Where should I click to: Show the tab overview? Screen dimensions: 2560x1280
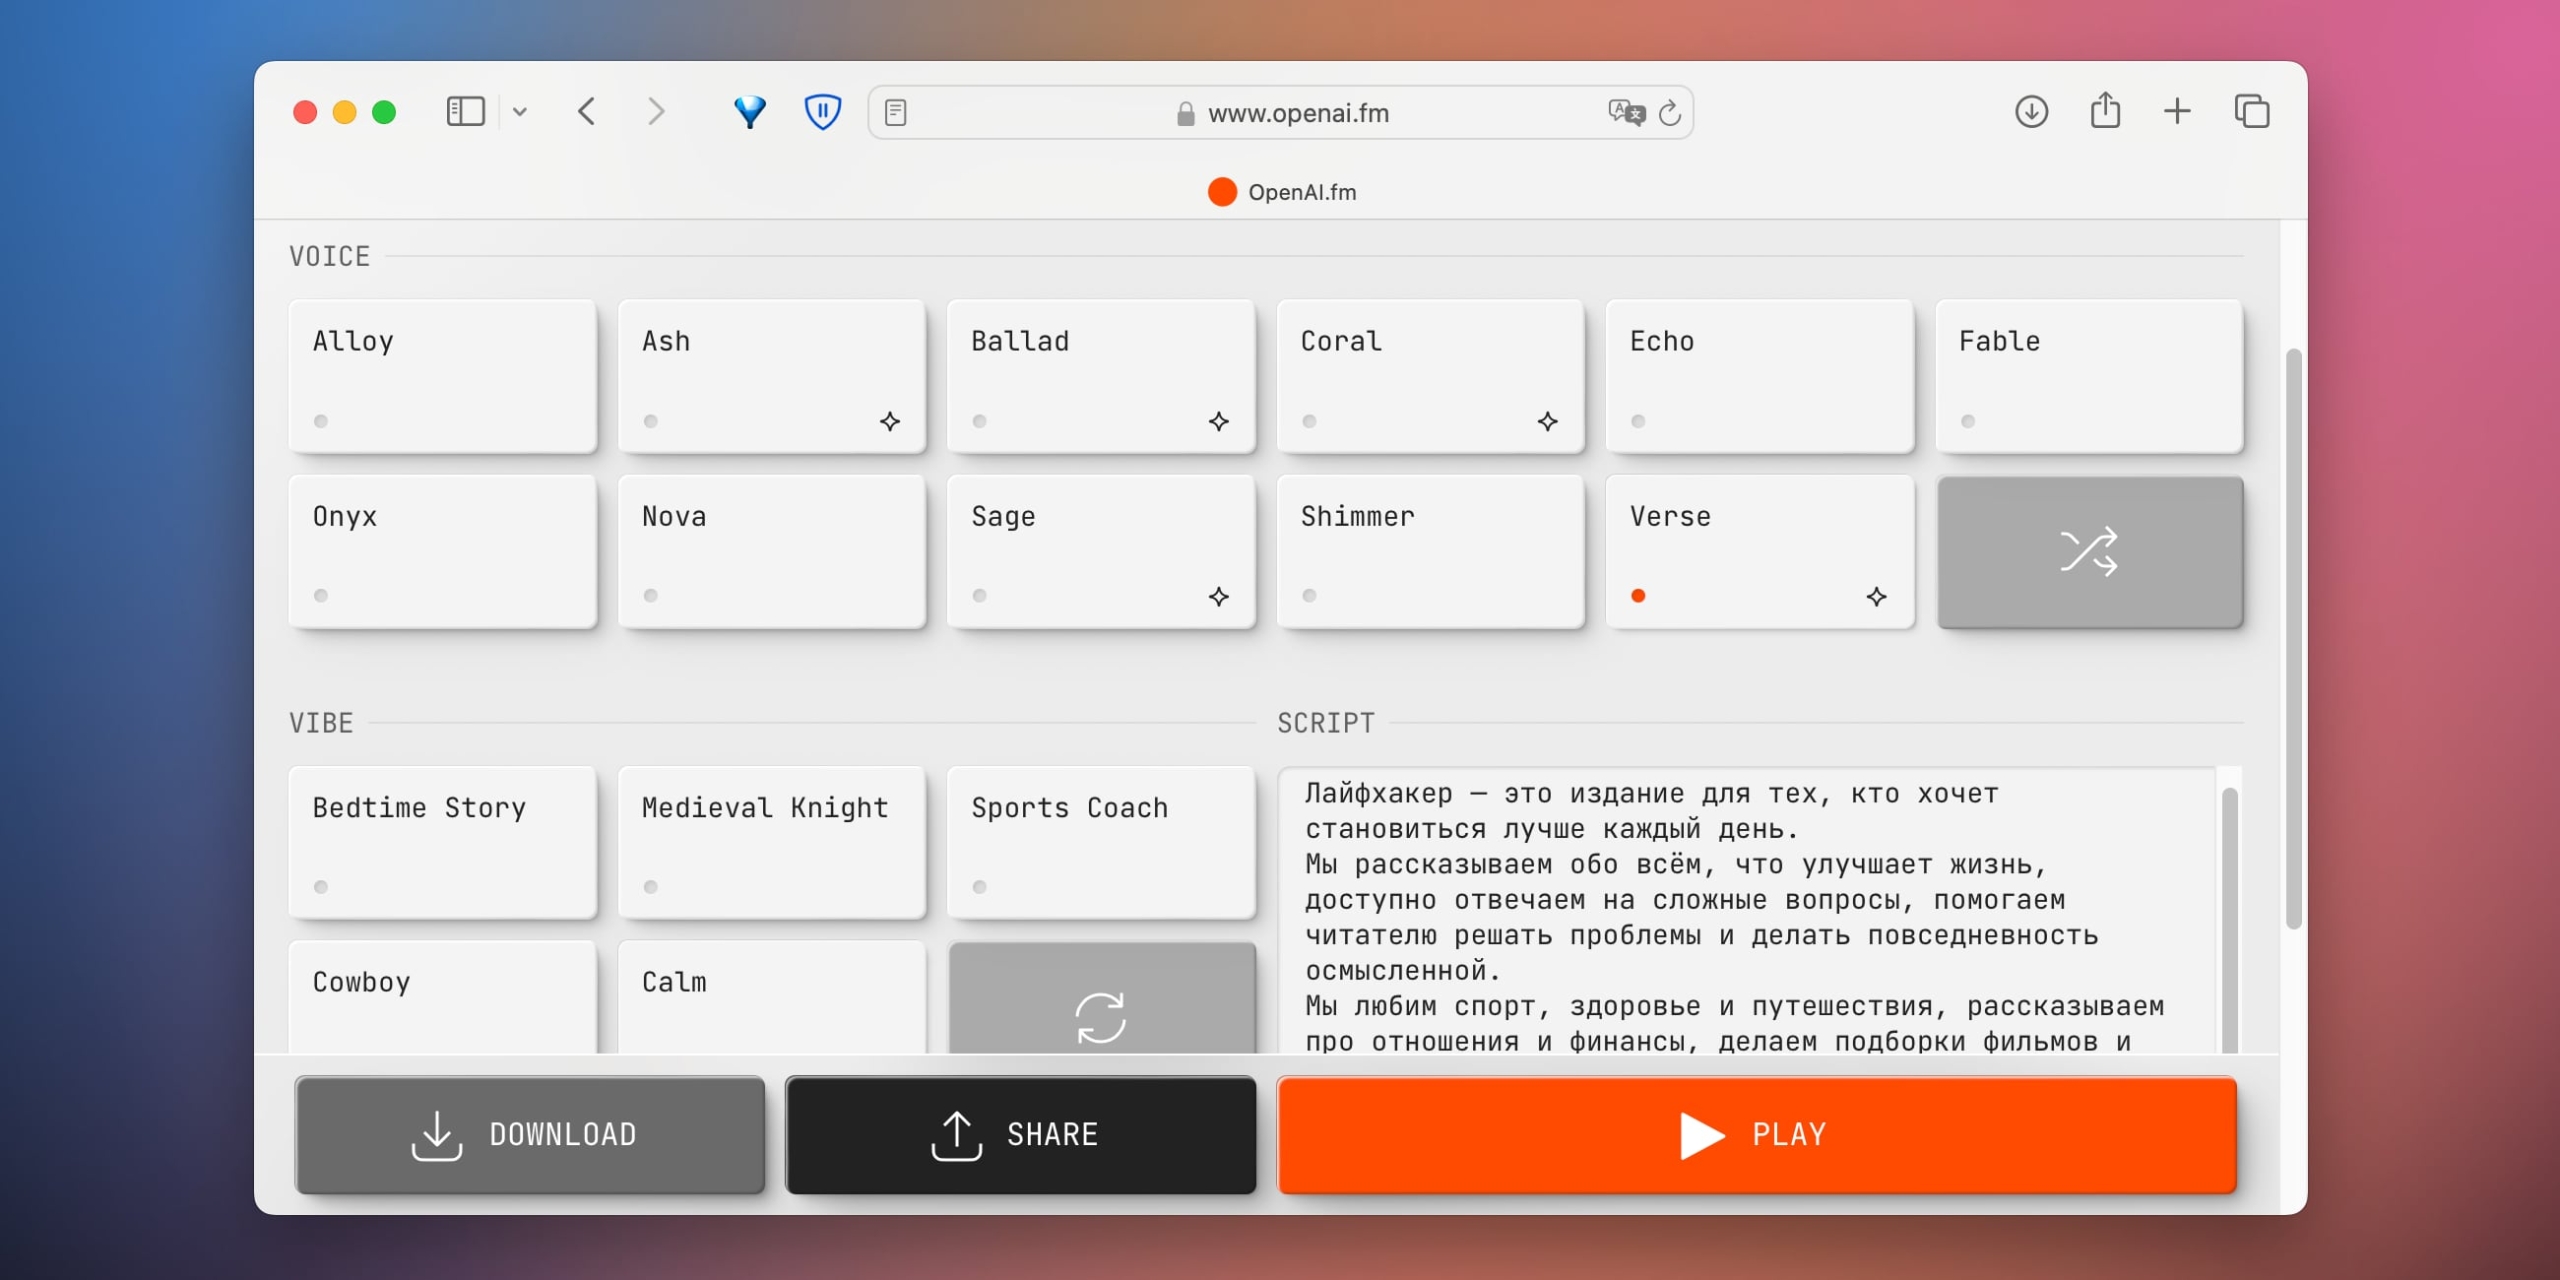pos(2251,111)
